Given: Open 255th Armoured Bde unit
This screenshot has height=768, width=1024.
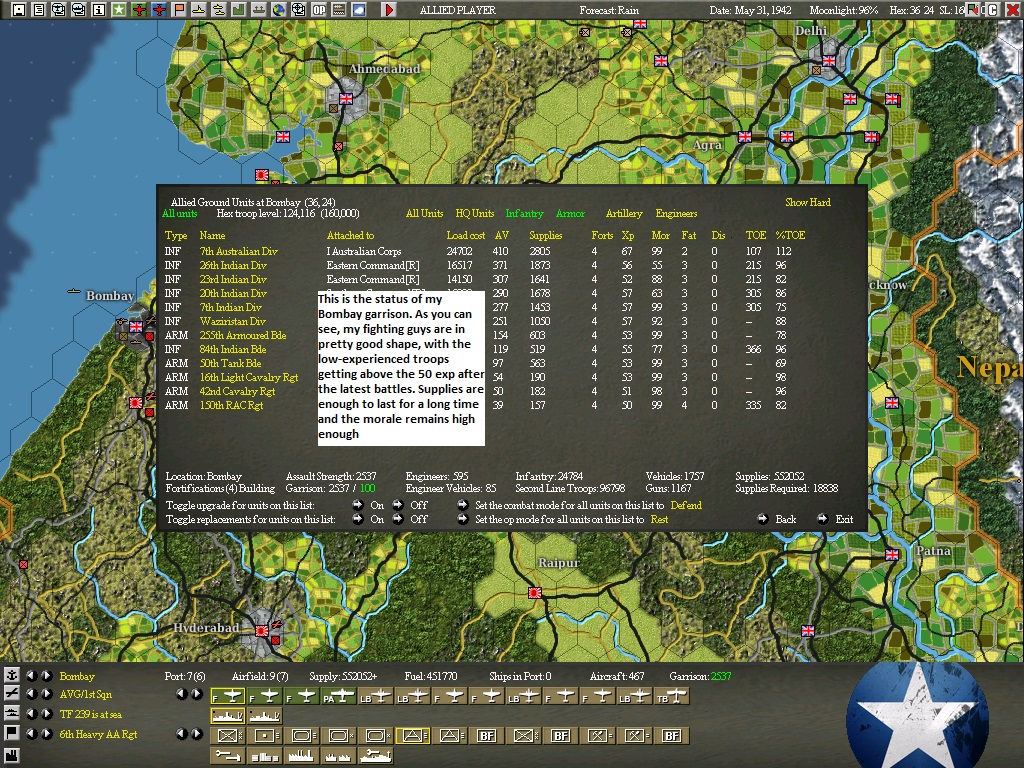Looking at the screenshot, I should 243,335.
